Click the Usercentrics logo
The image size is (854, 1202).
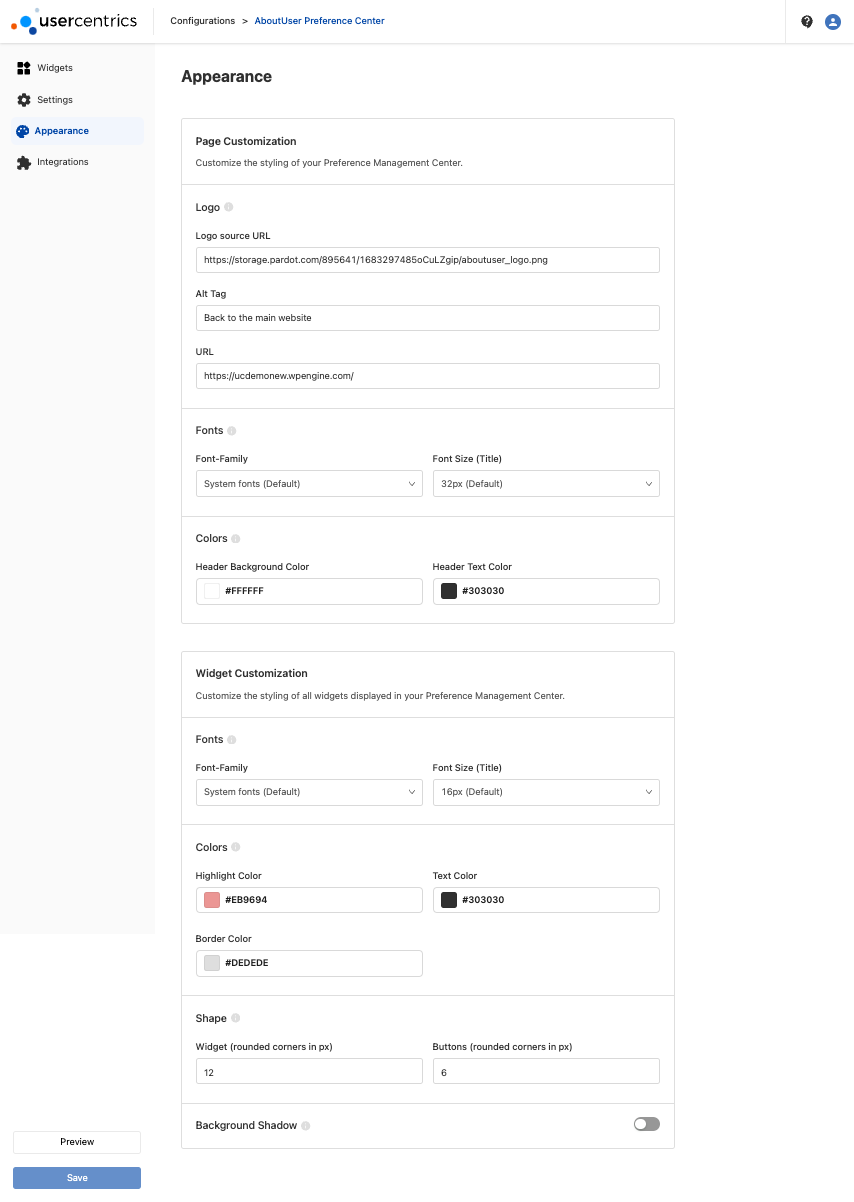tap(74, 20)
